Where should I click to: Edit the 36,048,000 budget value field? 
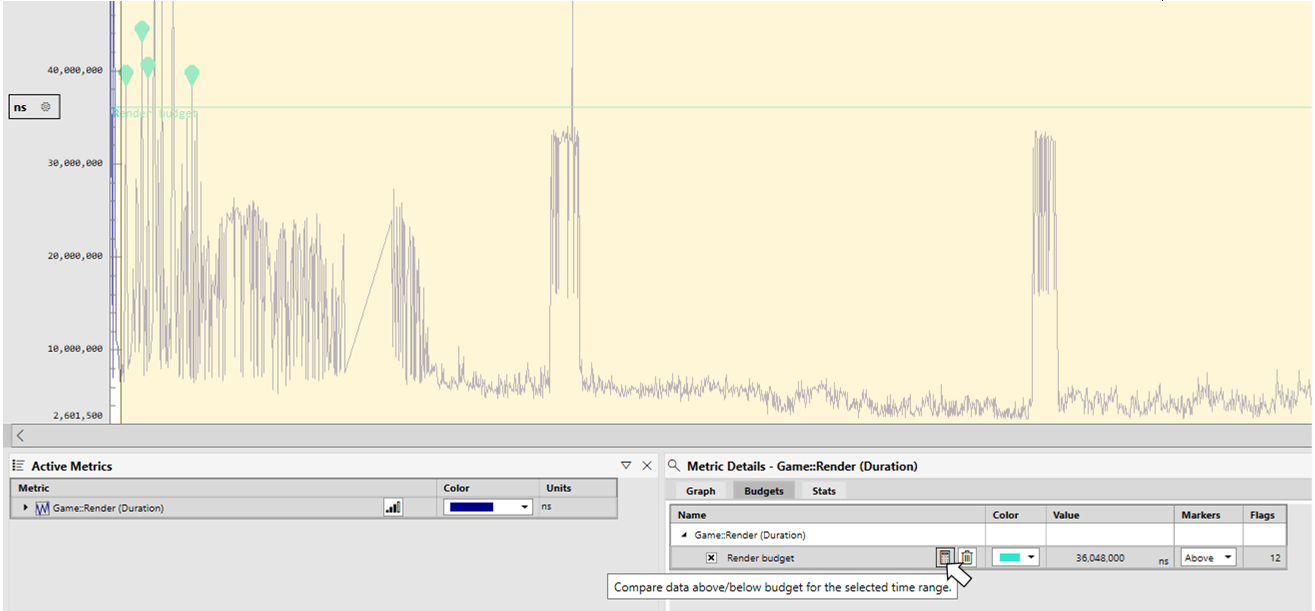coord(1110,558)
